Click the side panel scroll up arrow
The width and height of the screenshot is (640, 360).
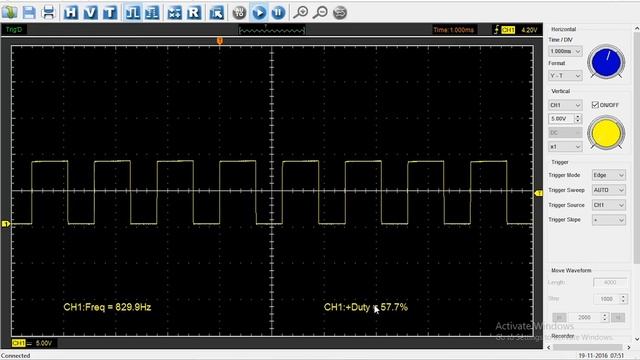point(637,28)
